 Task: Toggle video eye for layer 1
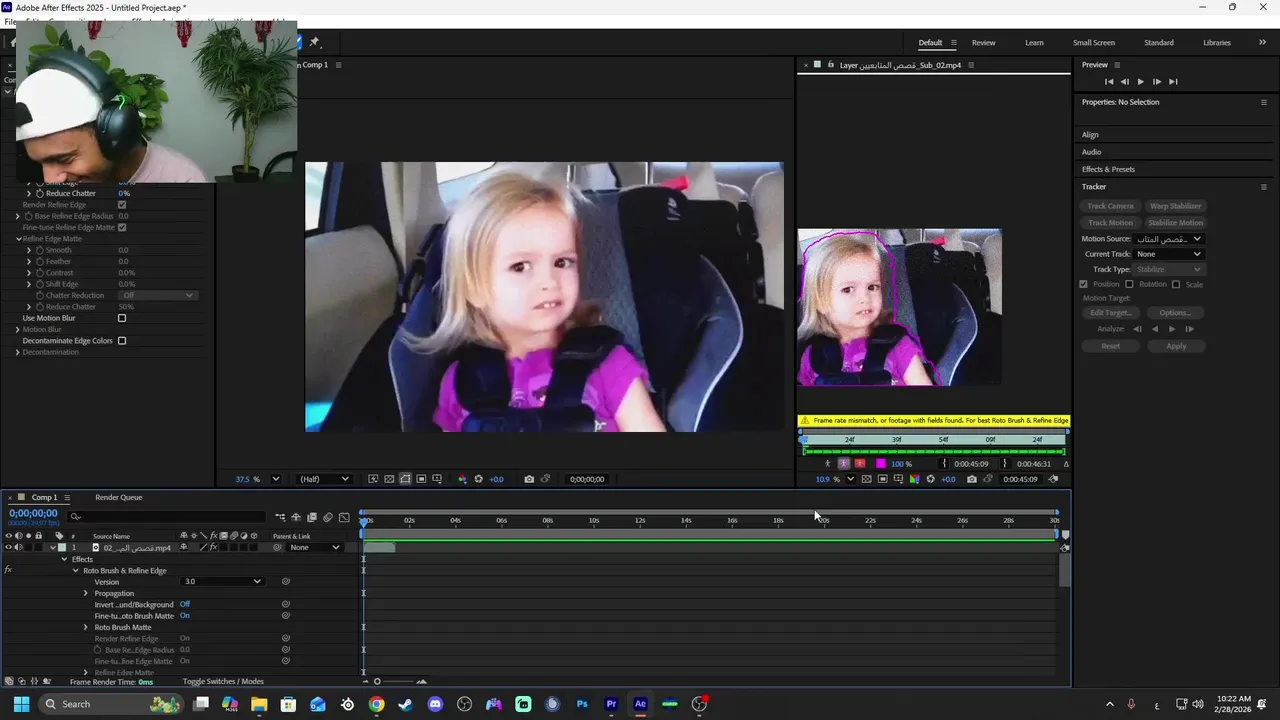8,548
